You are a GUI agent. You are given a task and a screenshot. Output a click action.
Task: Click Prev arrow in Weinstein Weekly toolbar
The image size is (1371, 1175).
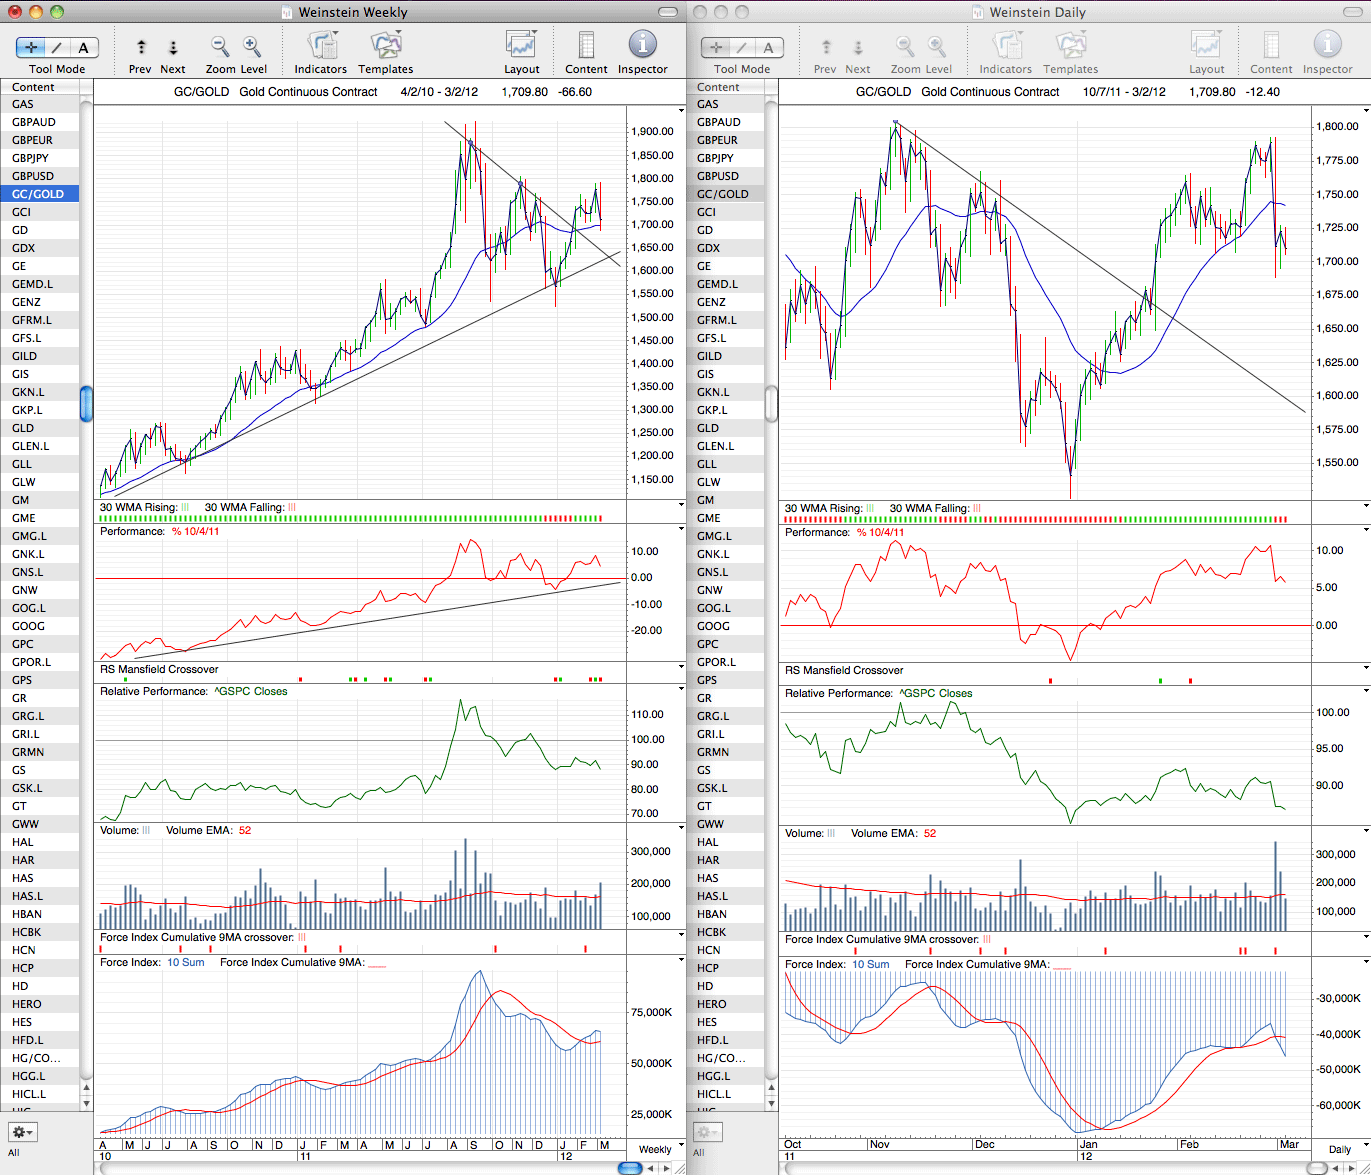click(x=141, y=47)
